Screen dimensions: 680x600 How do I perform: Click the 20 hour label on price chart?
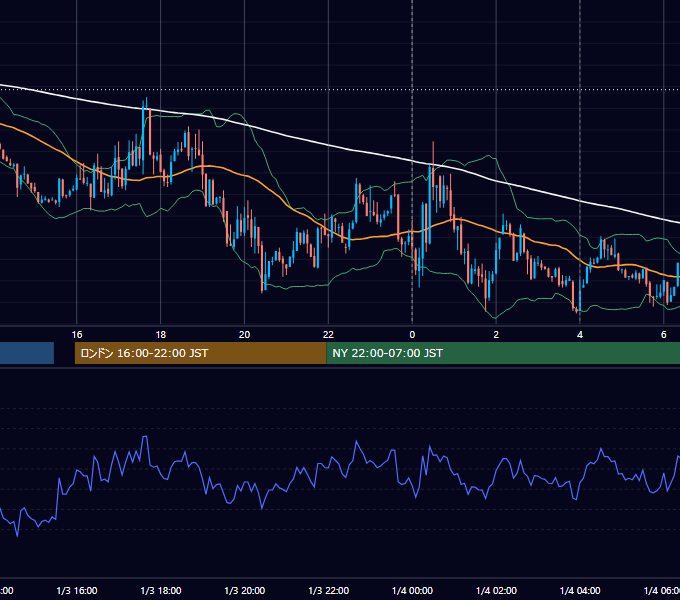245,334
